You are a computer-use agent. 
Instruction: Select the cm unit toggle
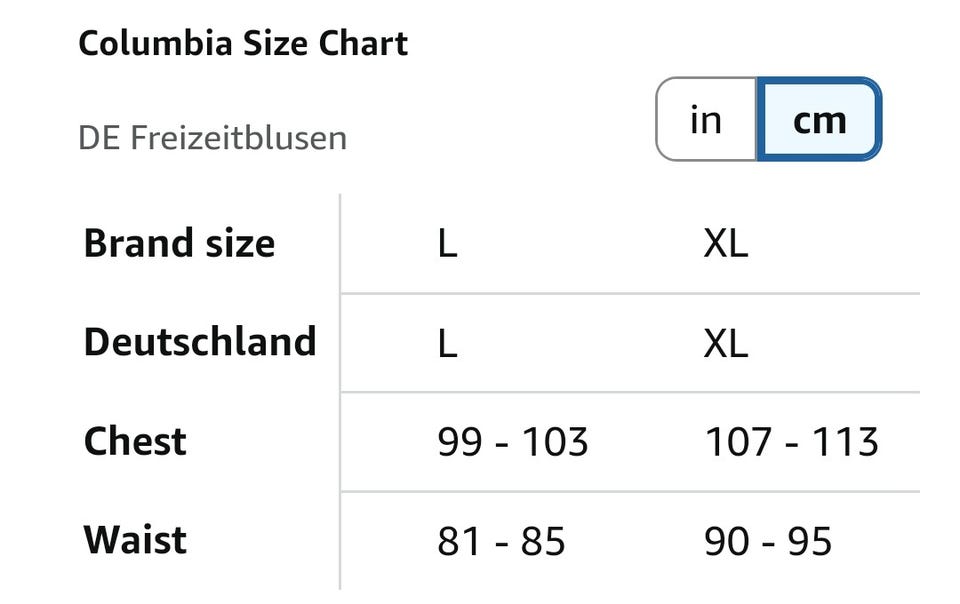819,120
